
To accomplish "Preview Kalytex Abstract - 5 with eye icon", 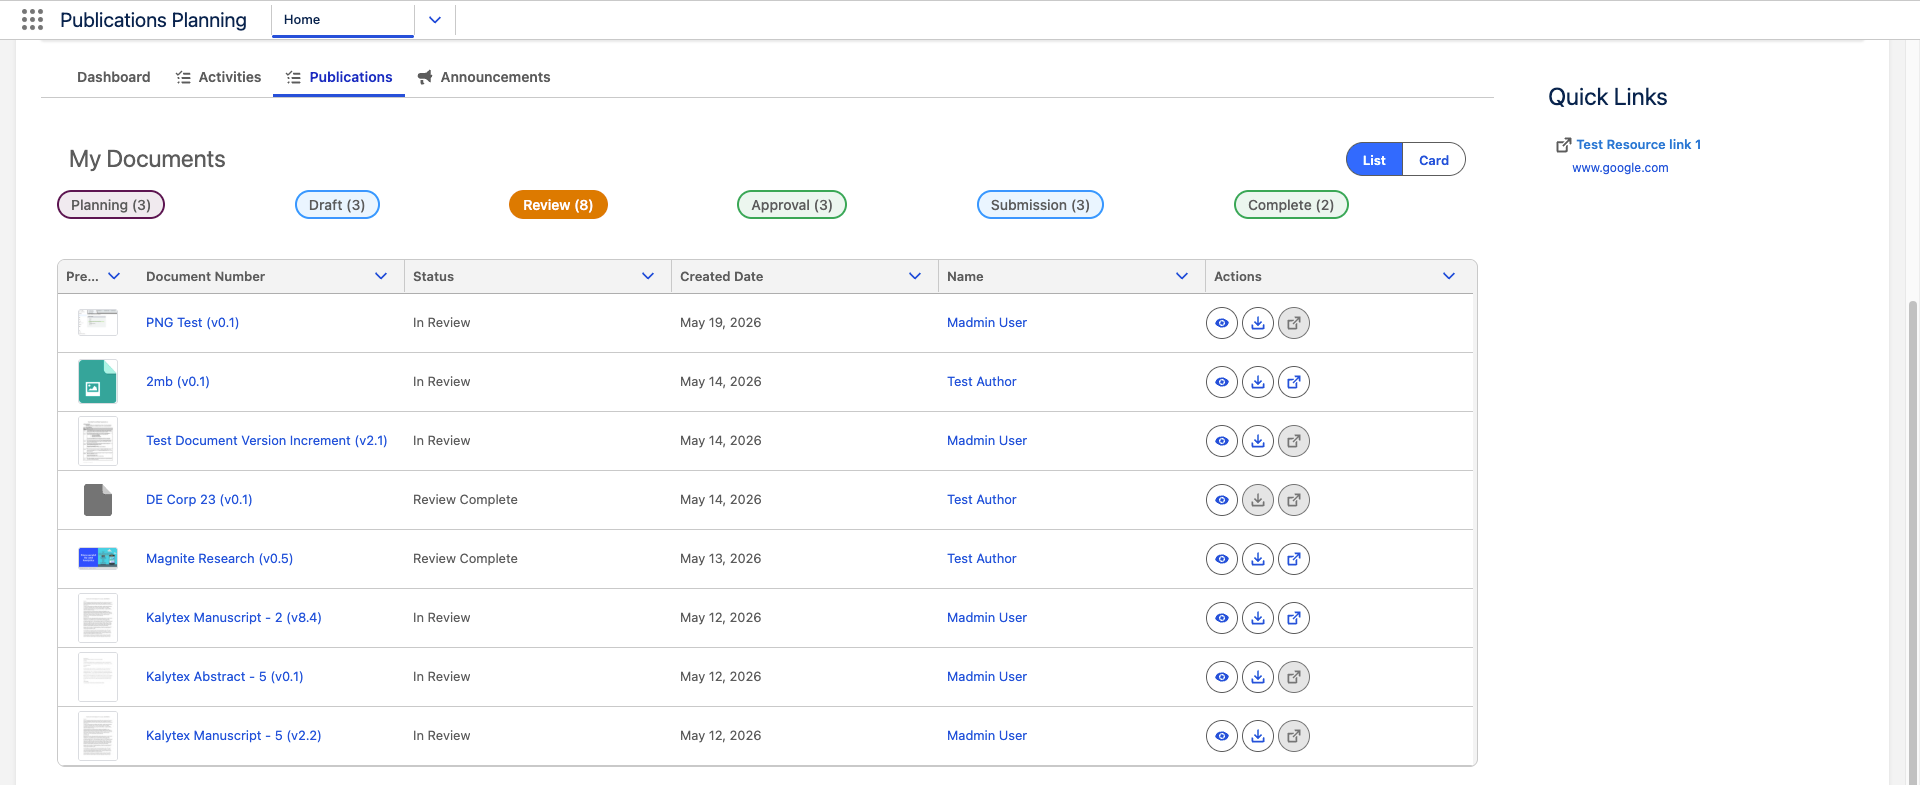I will (1222, 677).
